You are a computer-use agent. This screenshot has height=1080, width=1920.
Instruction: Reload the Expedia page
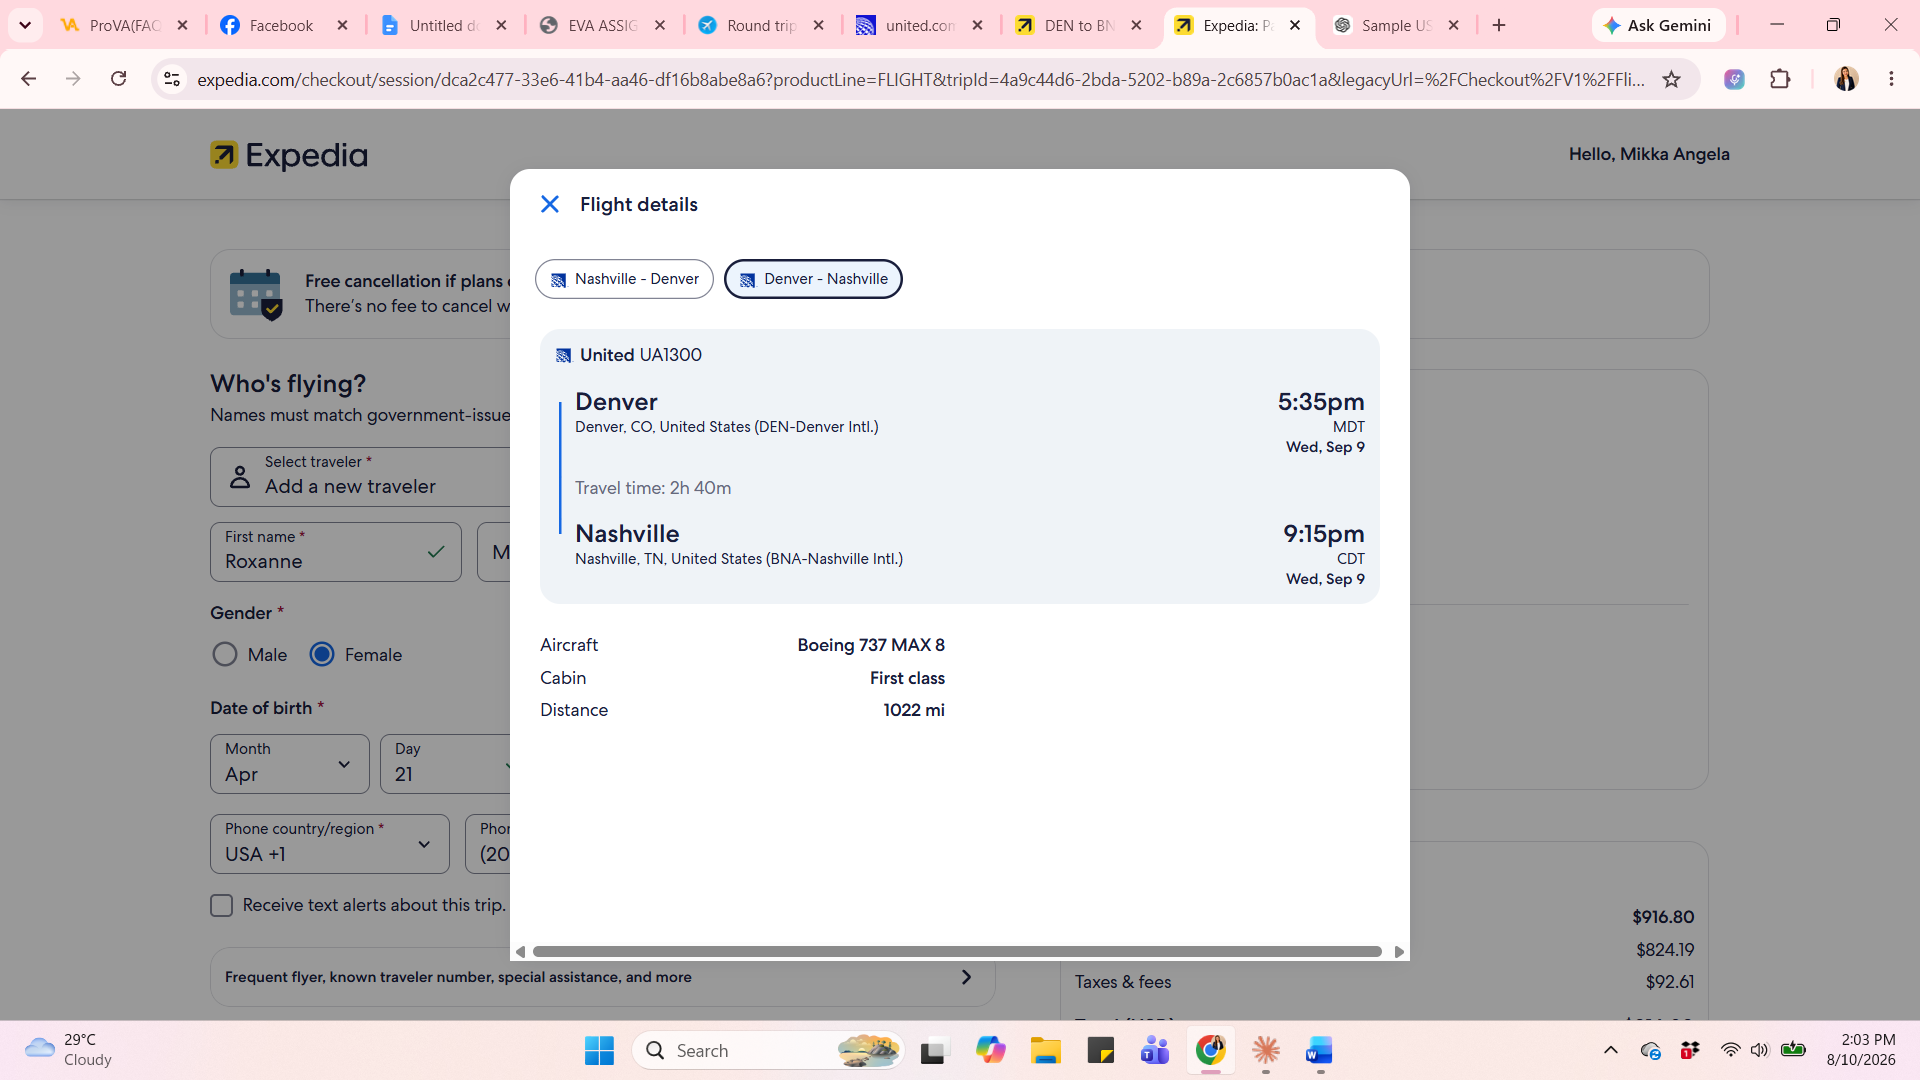pyautogui.click(x=118, y=79)
